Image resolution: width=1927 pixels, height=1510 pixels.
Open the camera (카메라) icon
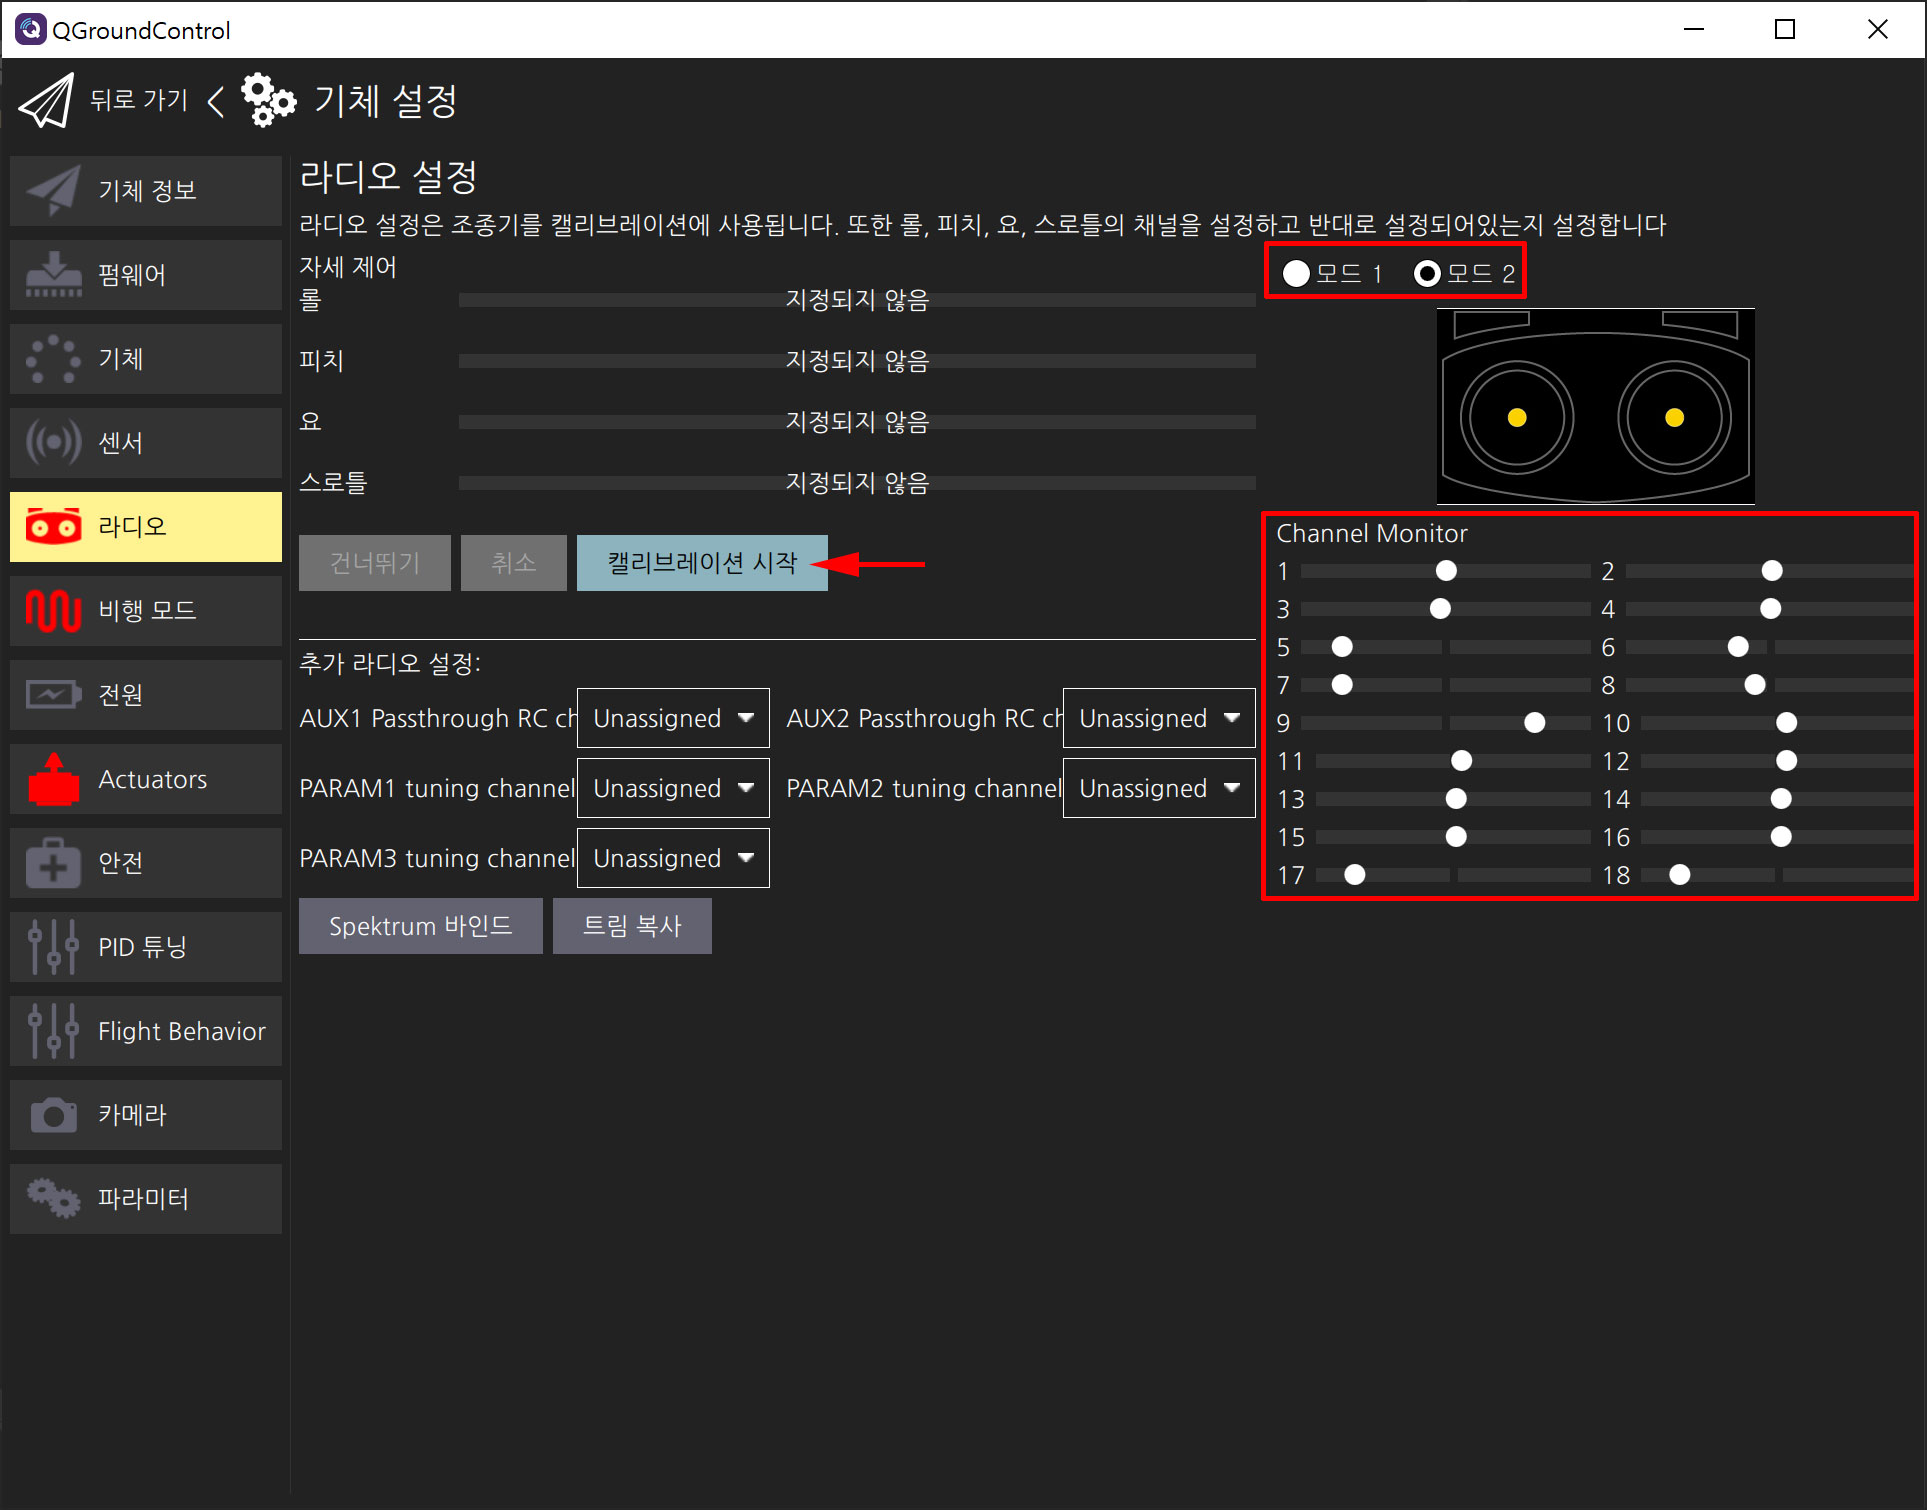tap(53, 1115)
